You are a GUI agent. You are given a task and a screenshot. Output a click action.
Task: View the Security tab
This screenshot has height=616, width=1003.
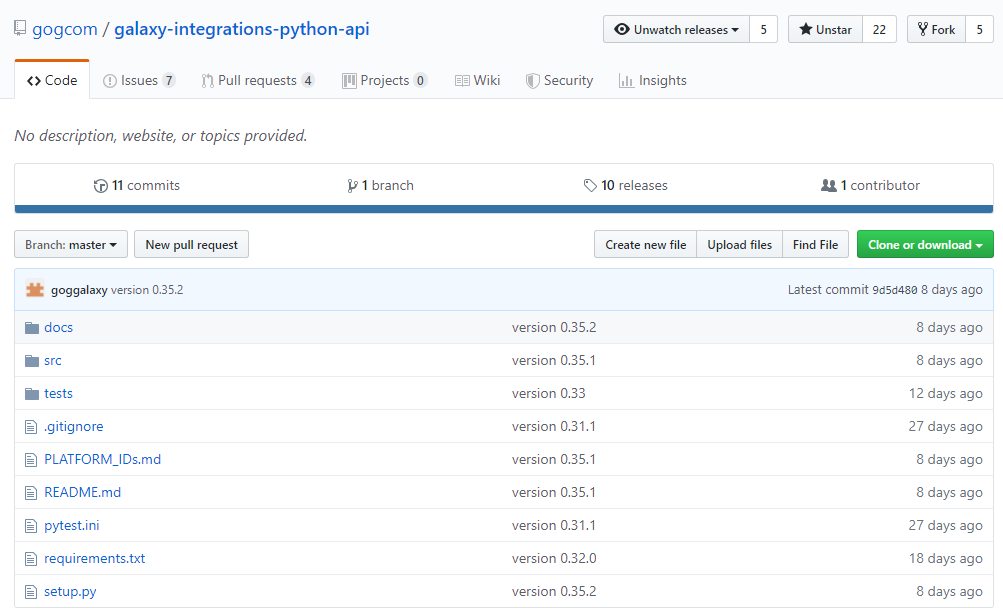click(560, 81)
